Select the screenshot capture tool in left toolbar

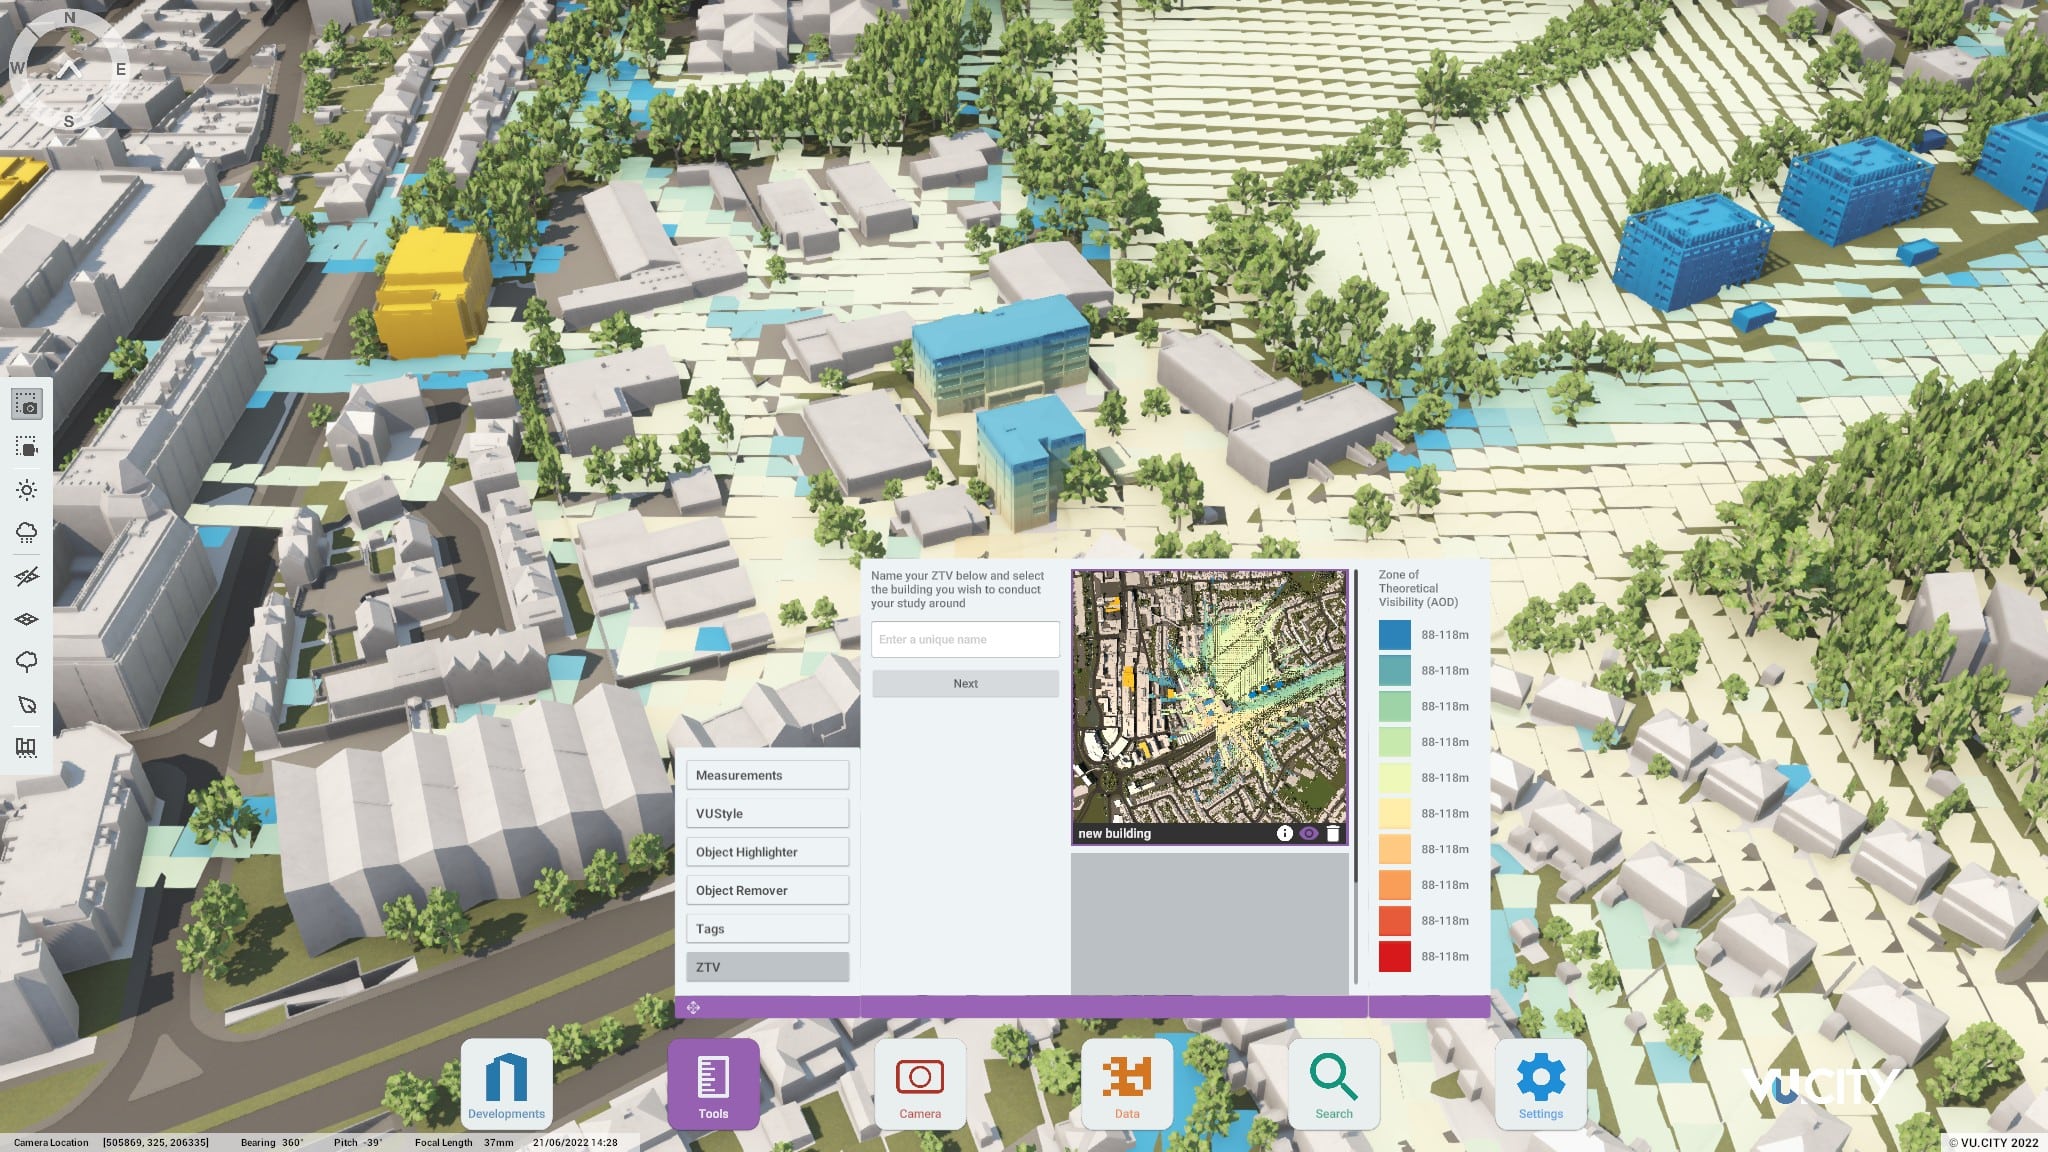(x=28, y=404)
